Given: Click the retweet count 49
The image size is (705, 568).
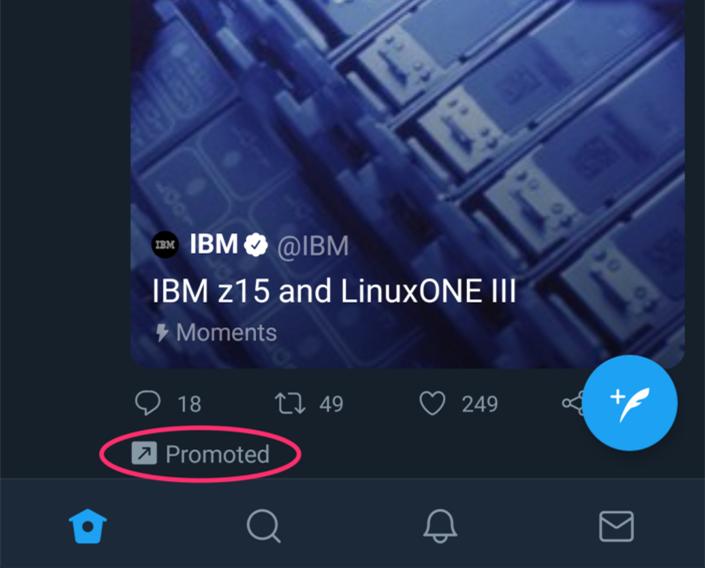Looking at the screenshot, I should [x=331, y=404].
